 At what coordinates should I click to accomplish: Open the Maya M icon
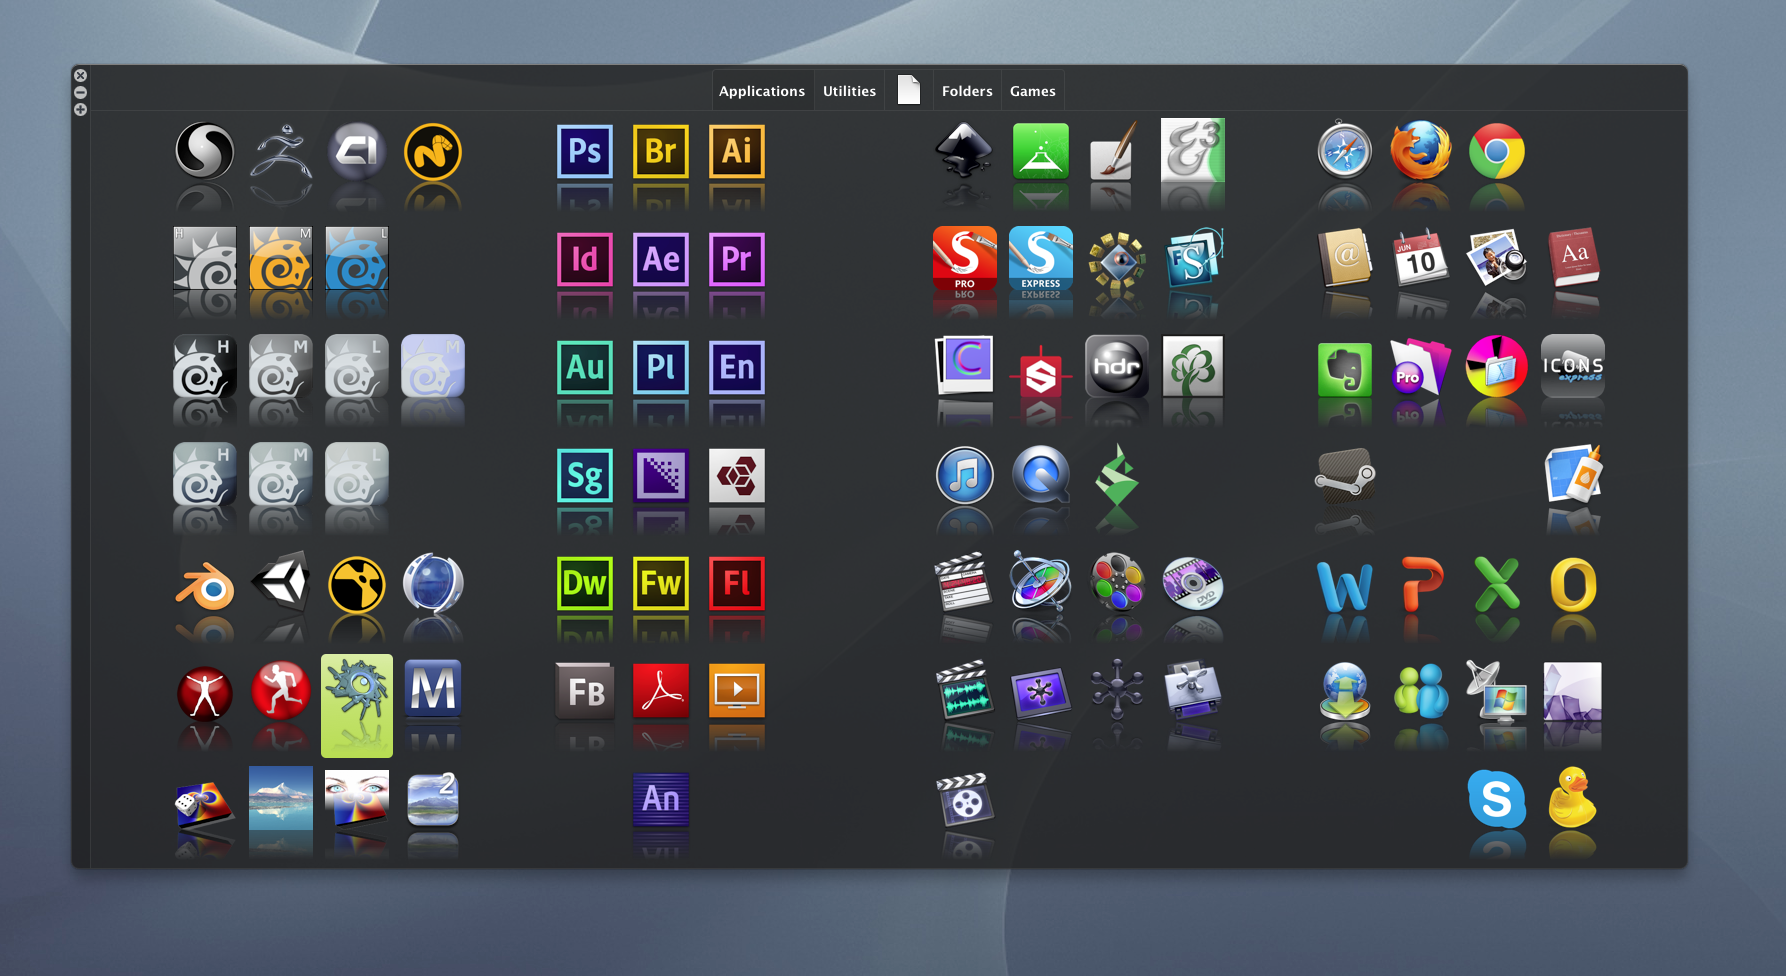click(x=433, y=690)
